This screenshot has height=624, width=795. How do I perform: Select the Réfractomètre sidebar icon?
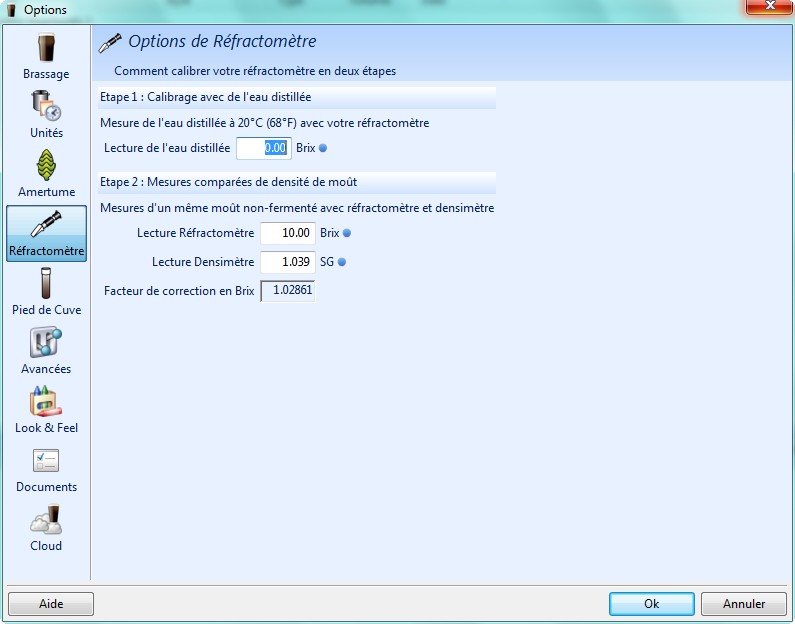point(46,225)
